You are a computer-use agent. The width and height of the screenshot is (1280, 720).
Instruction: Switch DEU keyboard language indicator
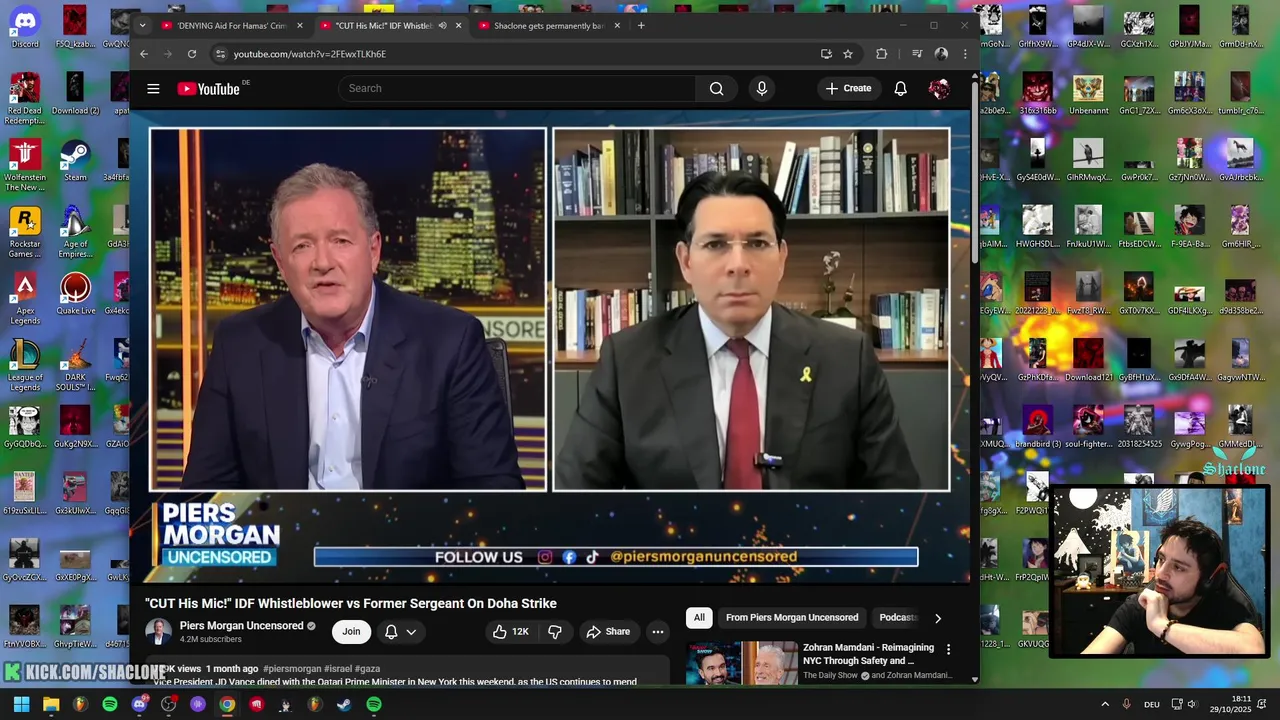click(x=1152, y=704)
